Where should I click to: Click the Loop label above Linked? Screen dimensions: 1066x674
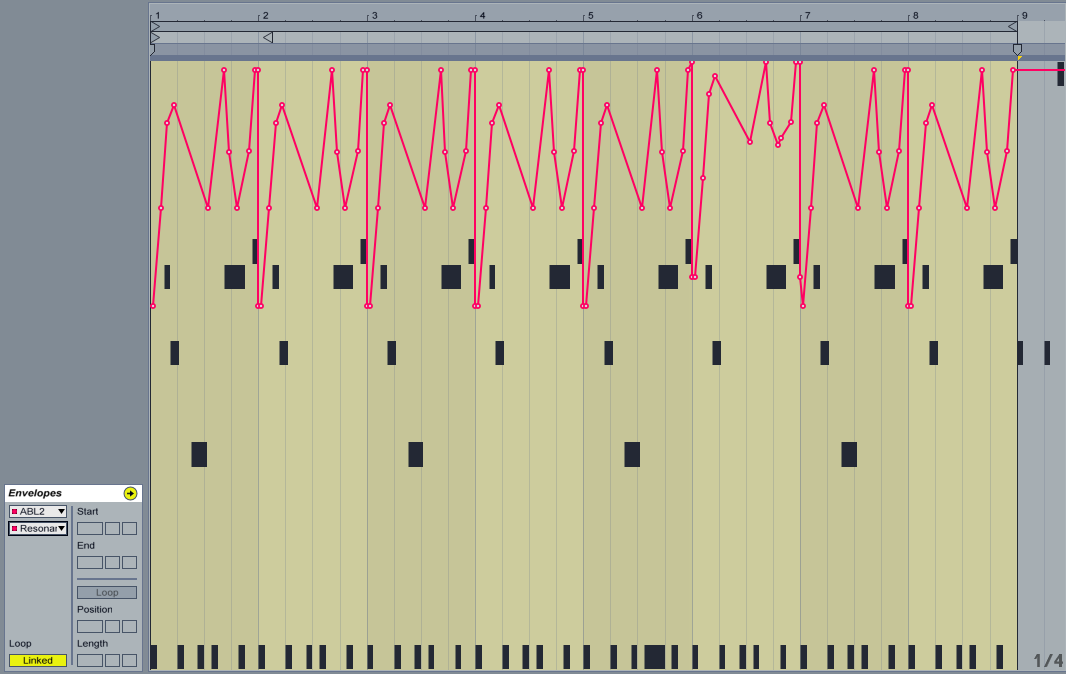pyautogui.click(x=20, y=643)
